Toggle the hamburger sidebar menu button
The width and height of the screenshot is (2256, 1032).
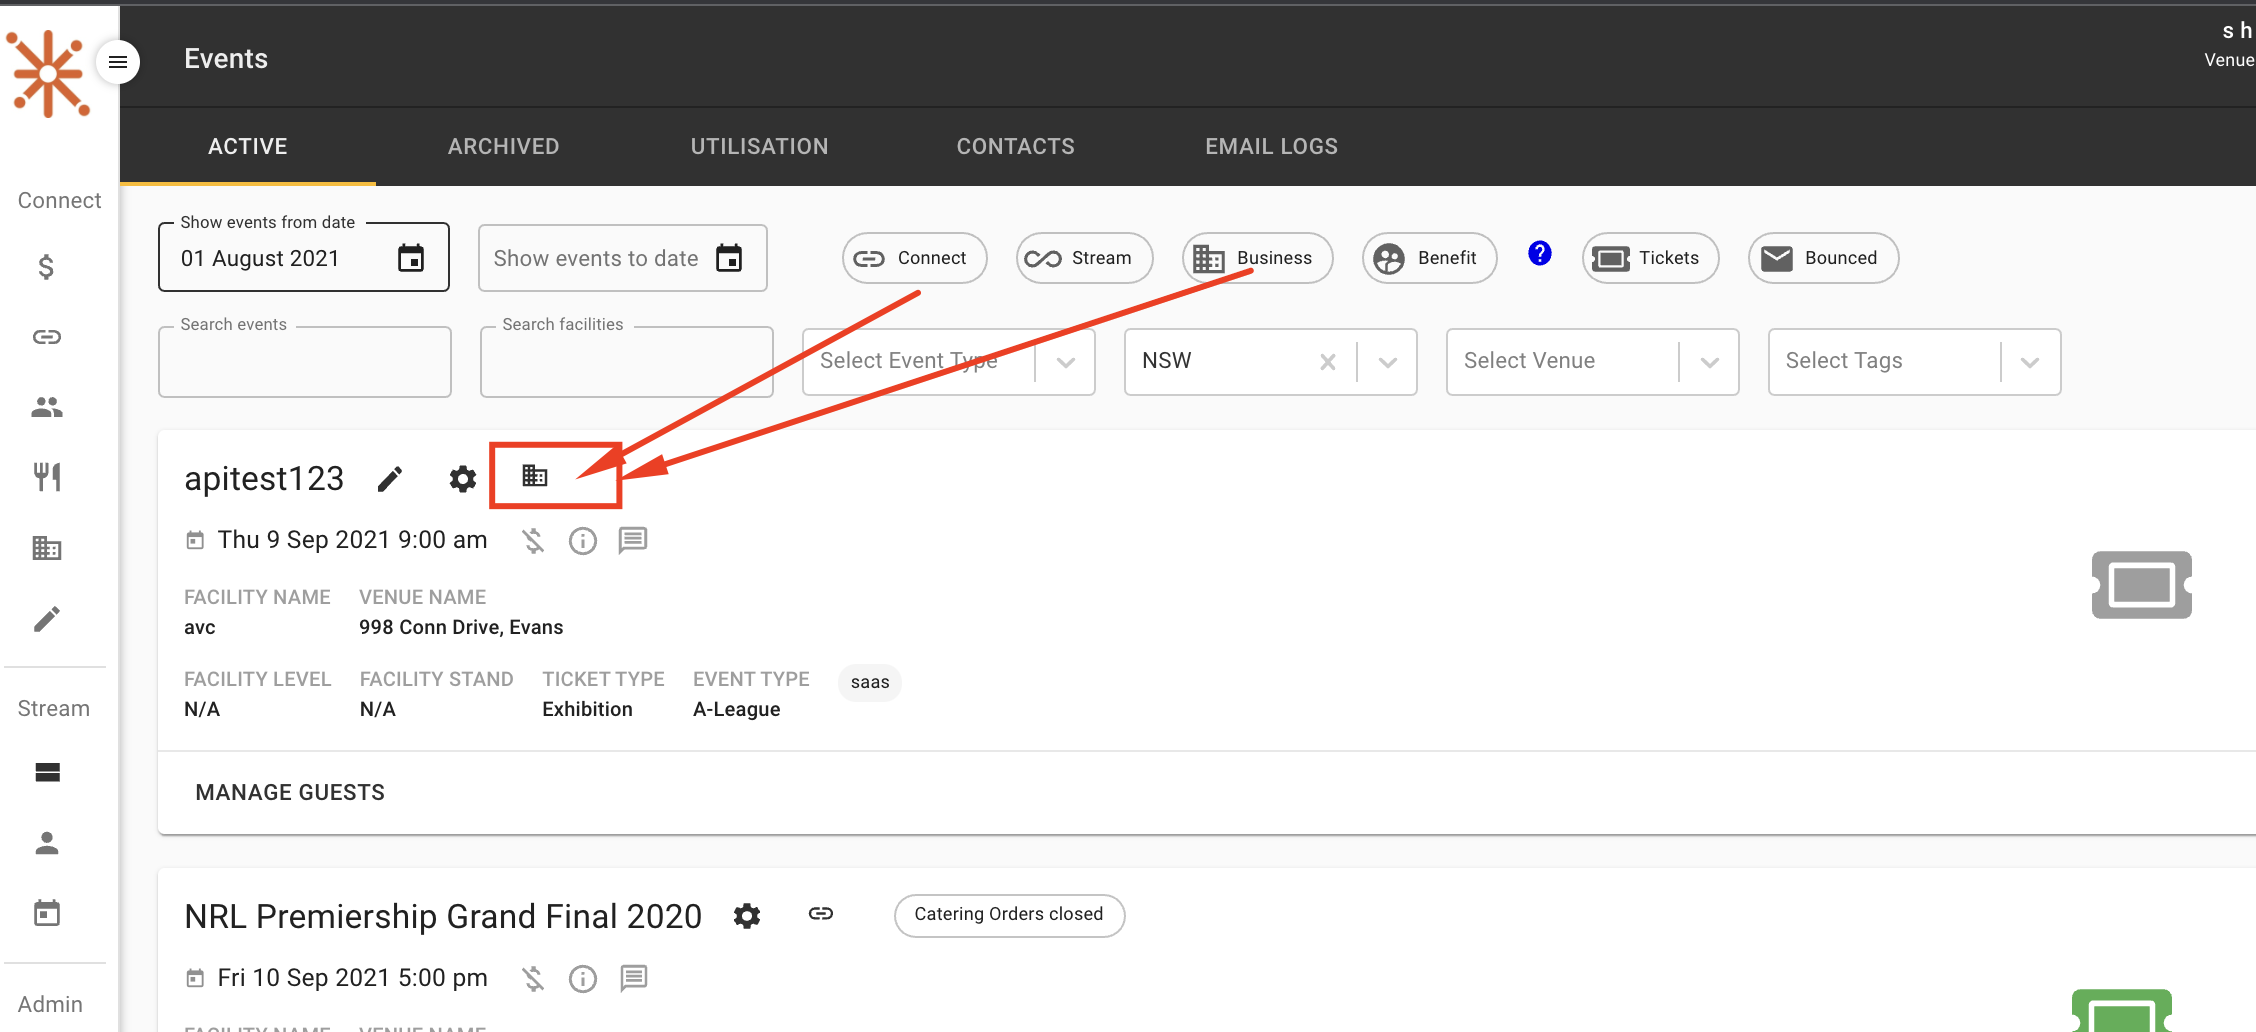[x=118, y=62]
